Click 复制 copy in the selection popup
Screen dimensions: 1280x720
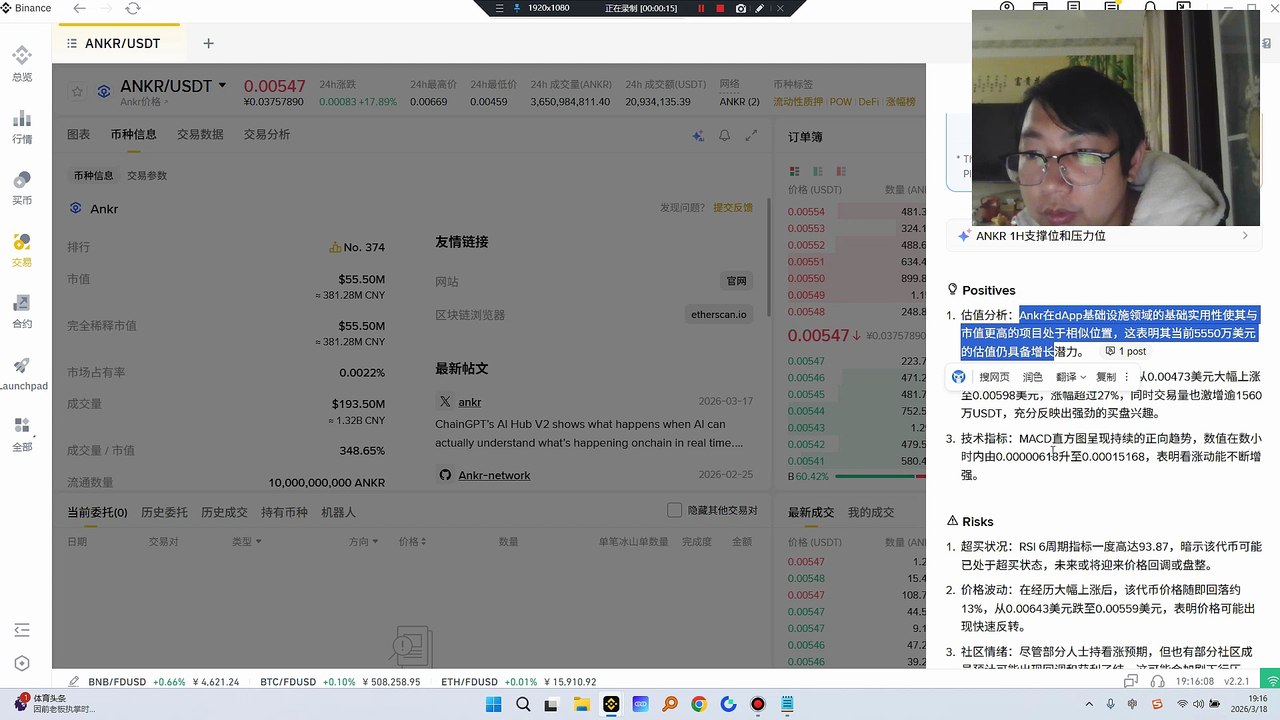1106,377
